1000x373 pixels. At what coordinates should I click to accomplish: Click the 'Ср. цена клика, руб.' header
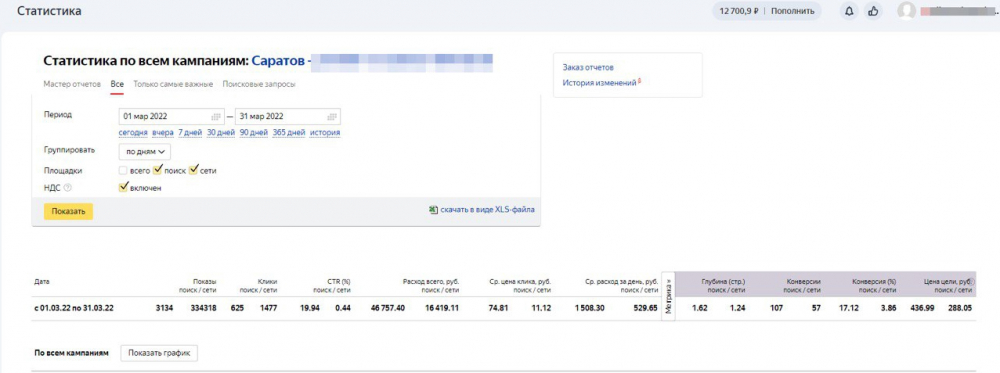520,281
